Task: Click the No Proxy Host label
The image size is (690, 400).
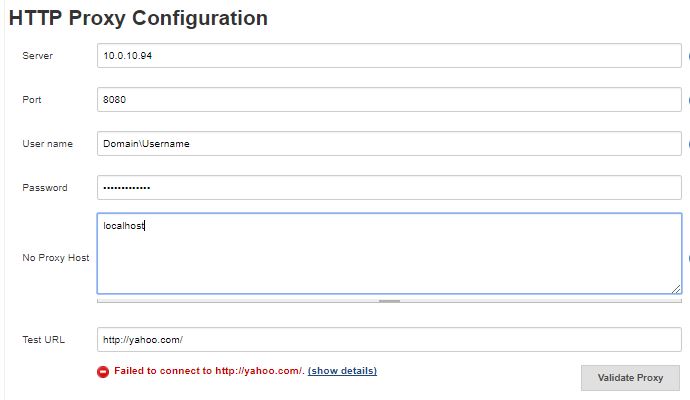Action: tap(56, 258)
